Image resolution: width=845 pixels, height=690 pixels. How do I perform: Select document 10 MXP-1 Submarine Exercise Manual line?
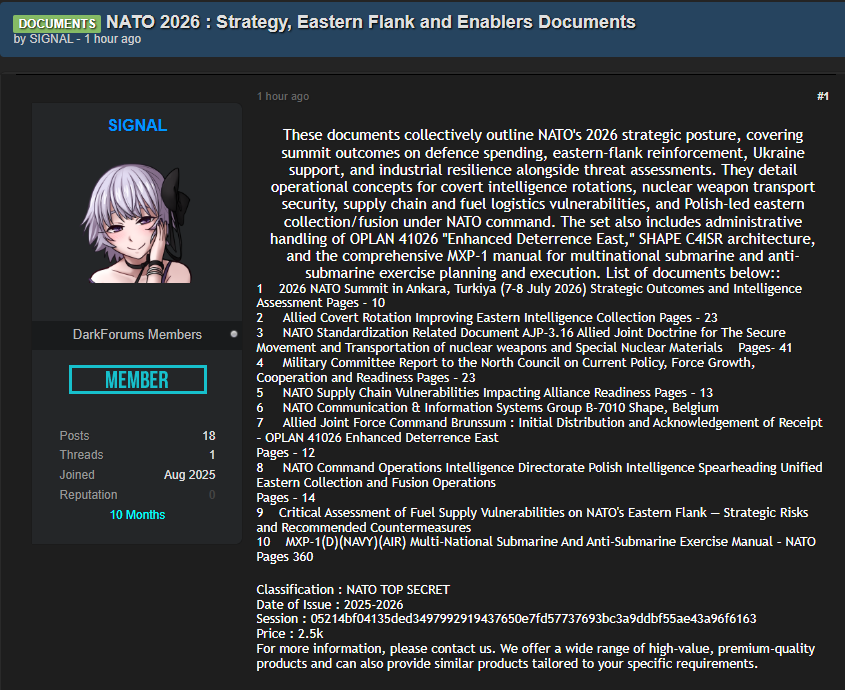click(536, 542)
